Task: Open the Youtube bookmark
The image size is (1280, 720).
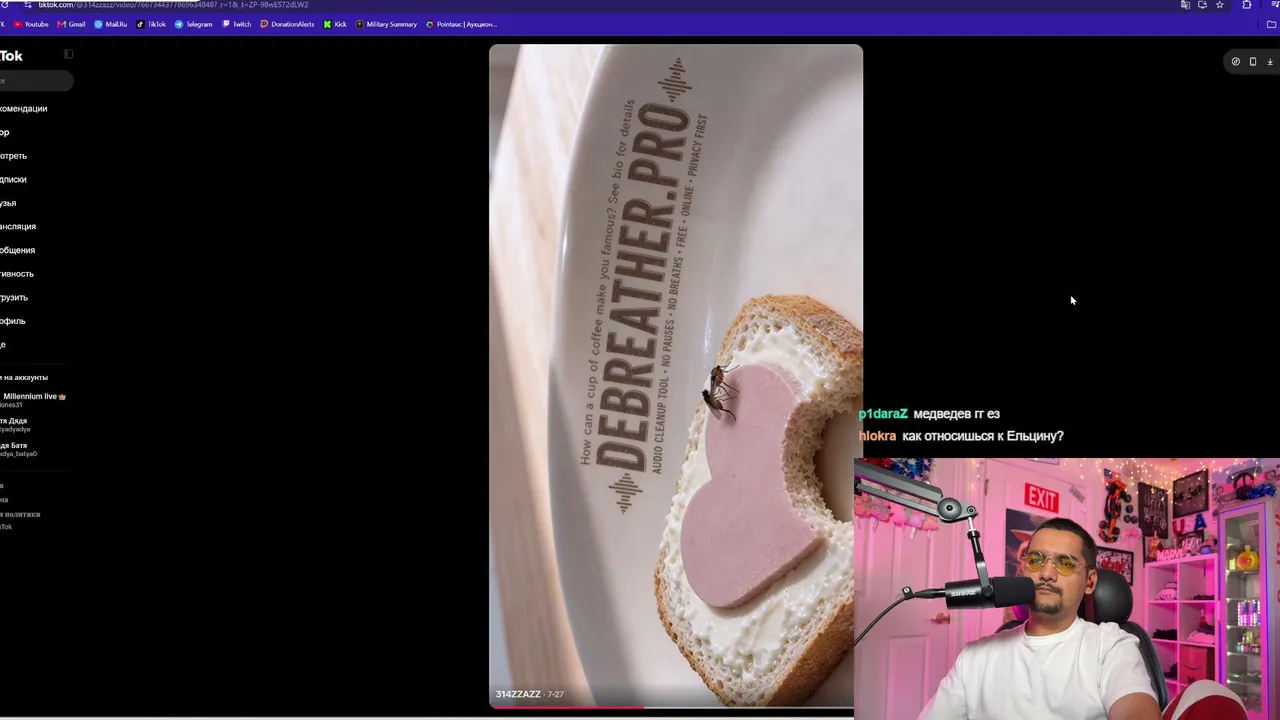Action: pos(31,24)
